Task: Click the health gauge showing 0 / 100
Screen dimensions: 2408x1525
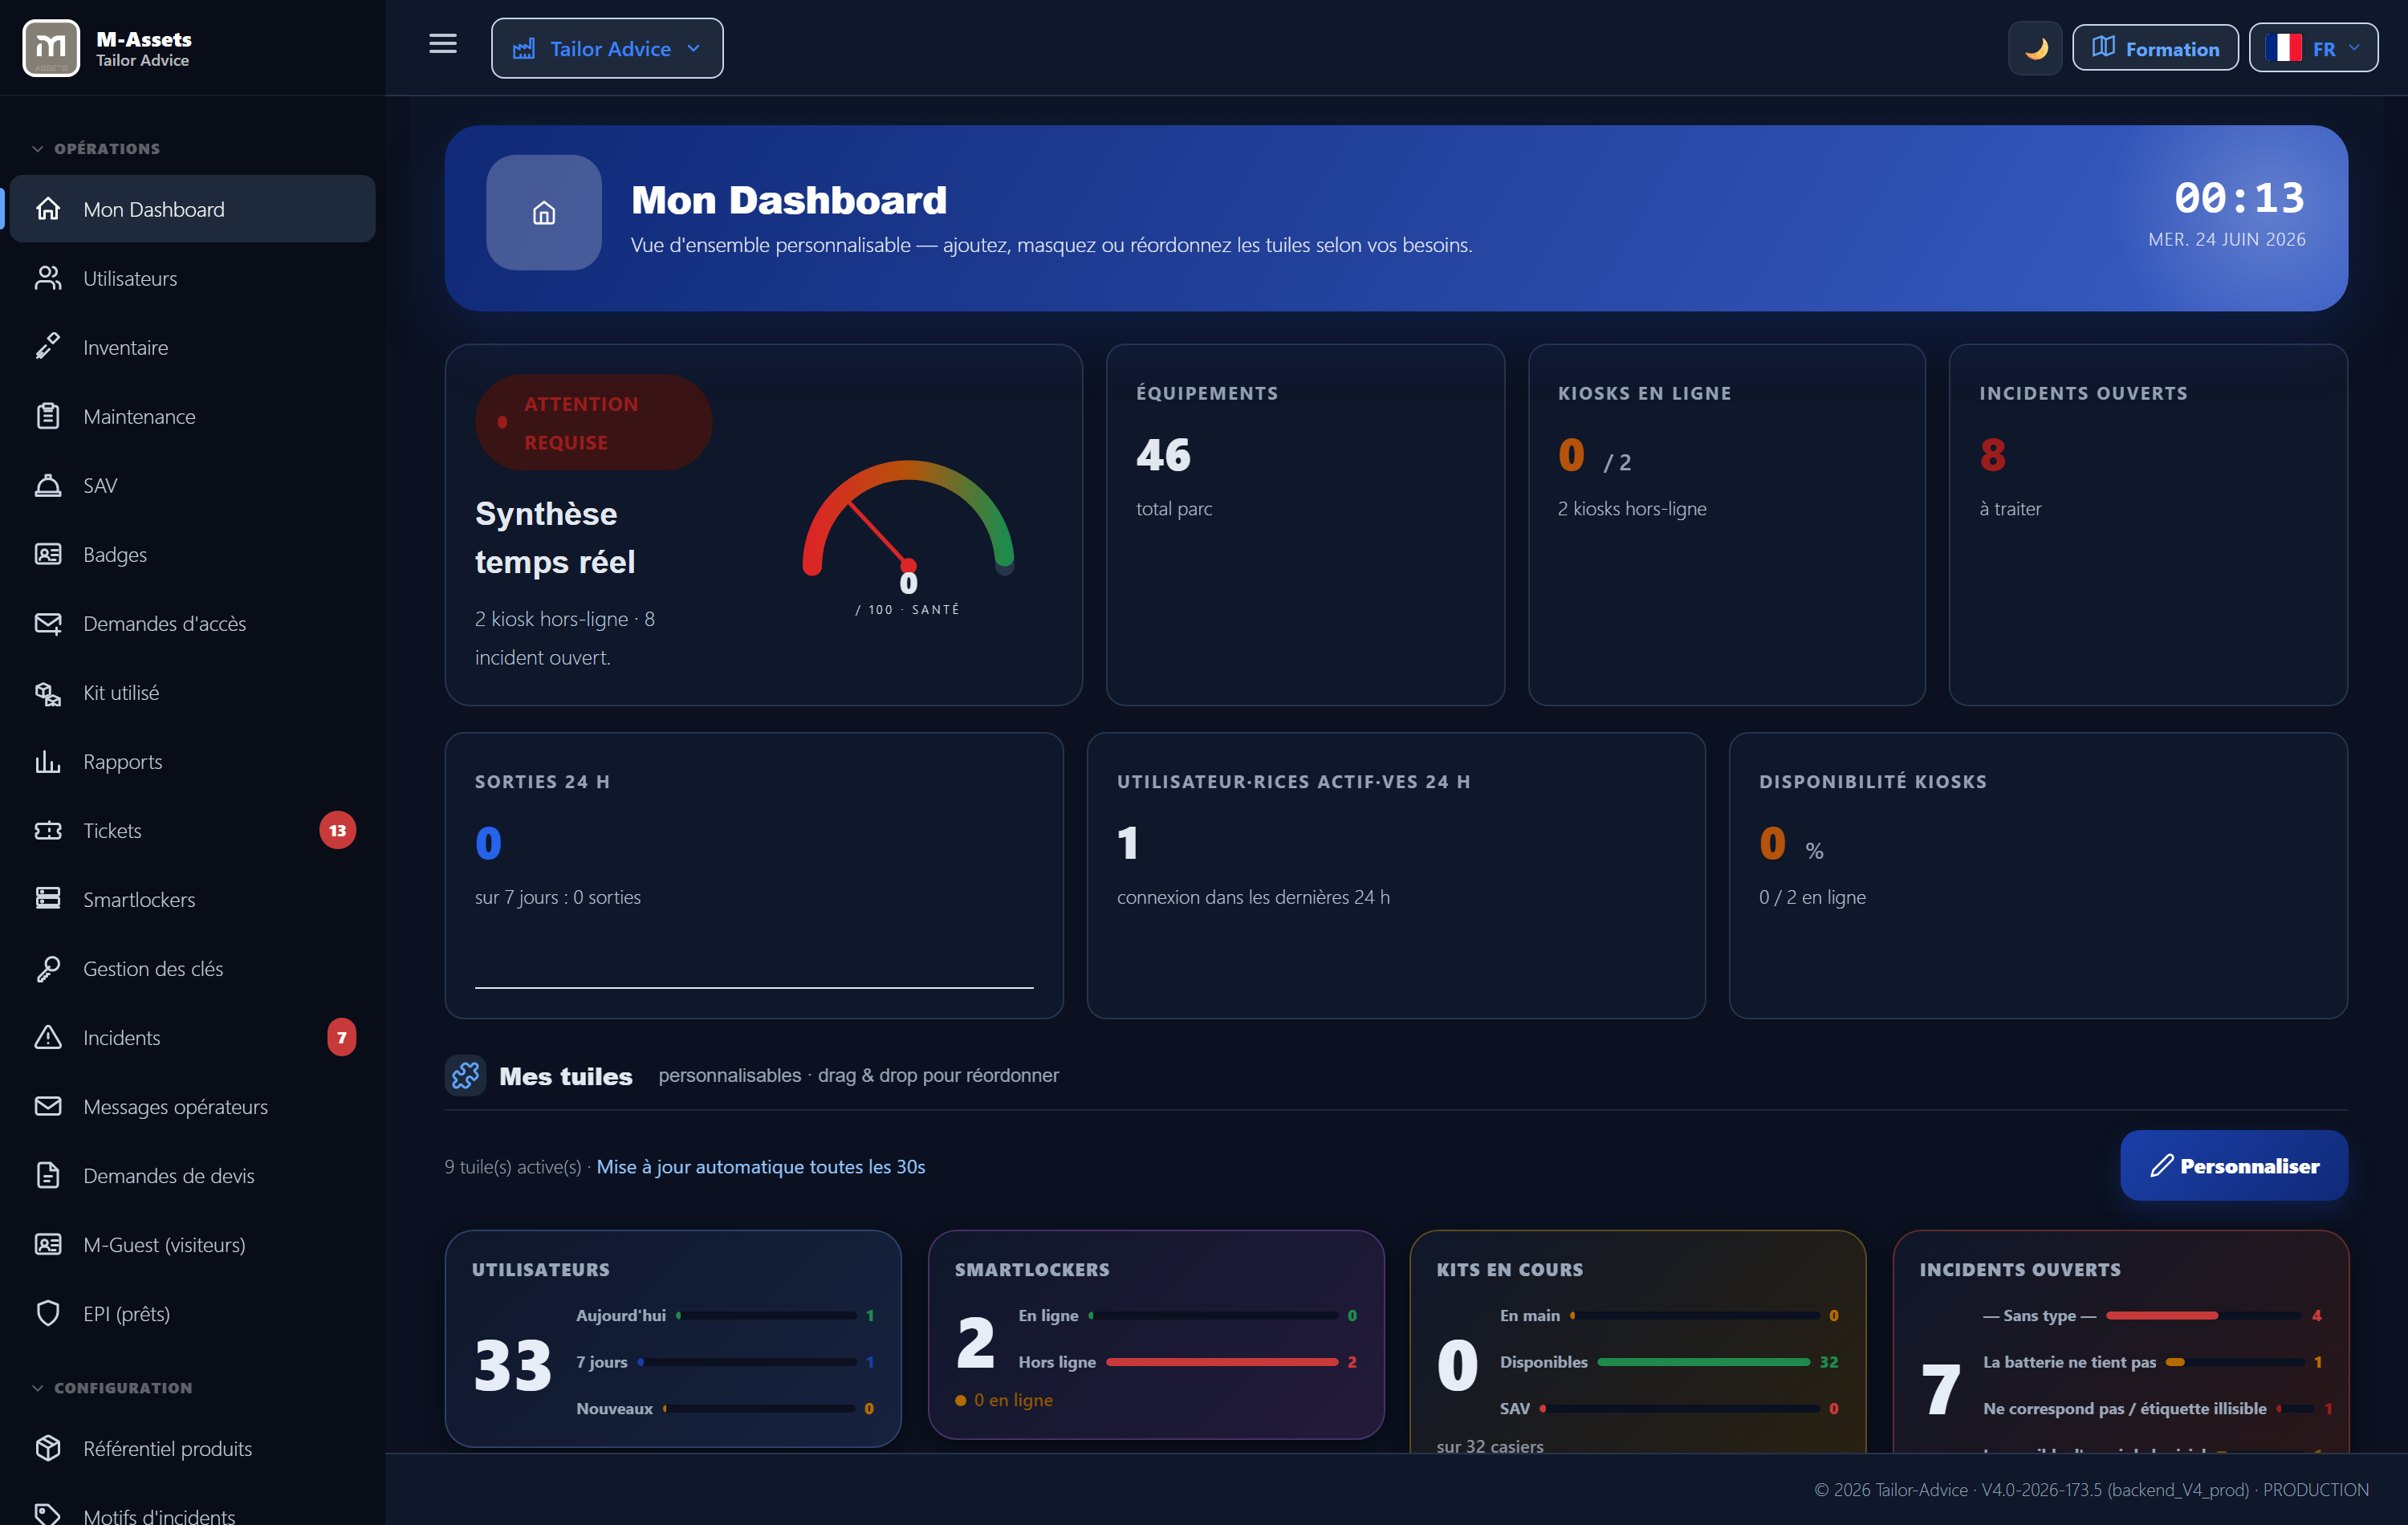Action: [908, 538]
